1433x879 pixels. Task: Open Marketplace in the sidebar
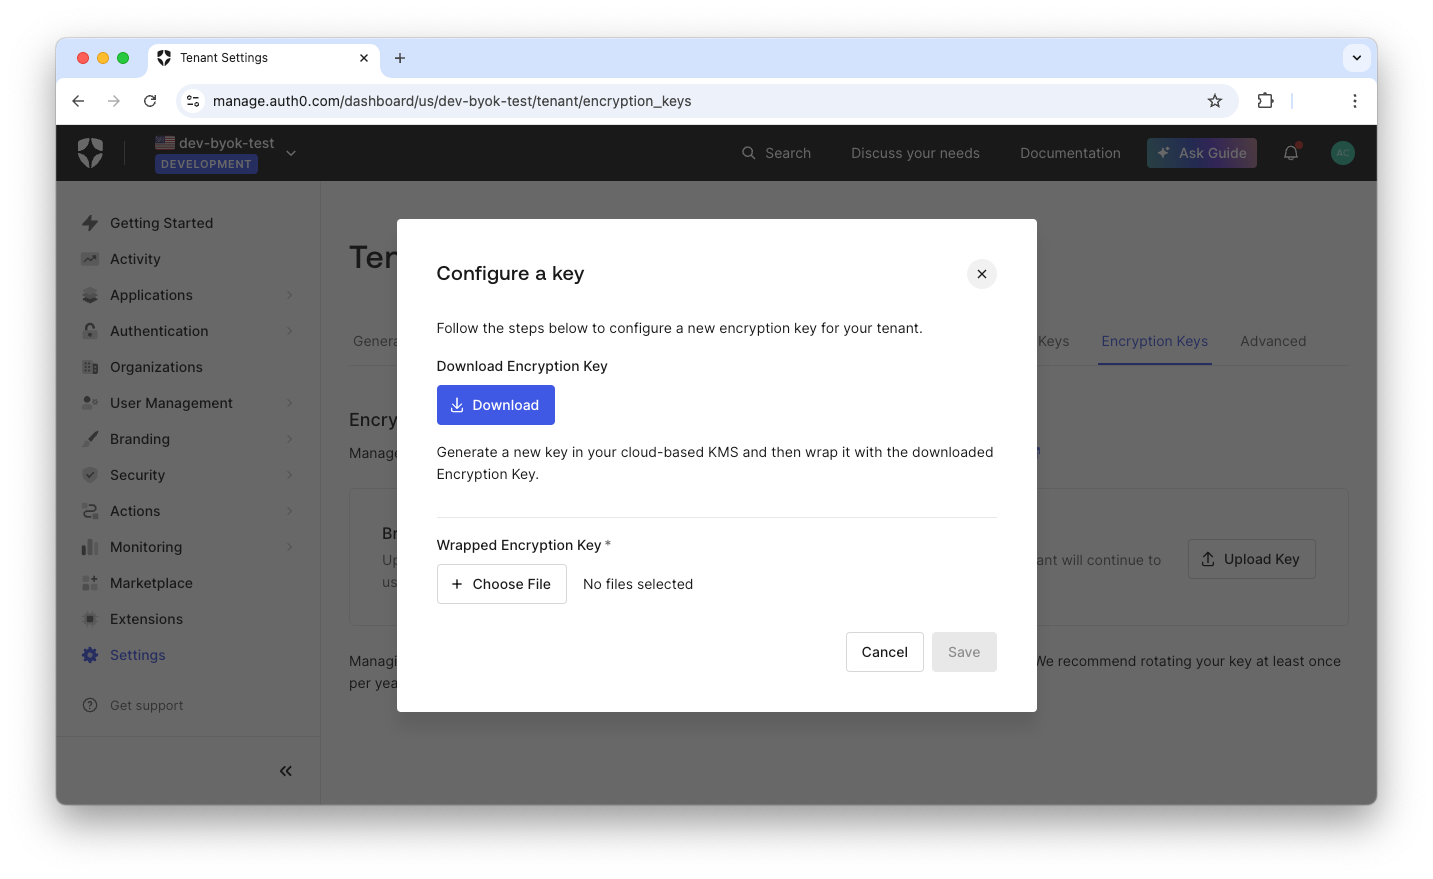coord(151,583)
